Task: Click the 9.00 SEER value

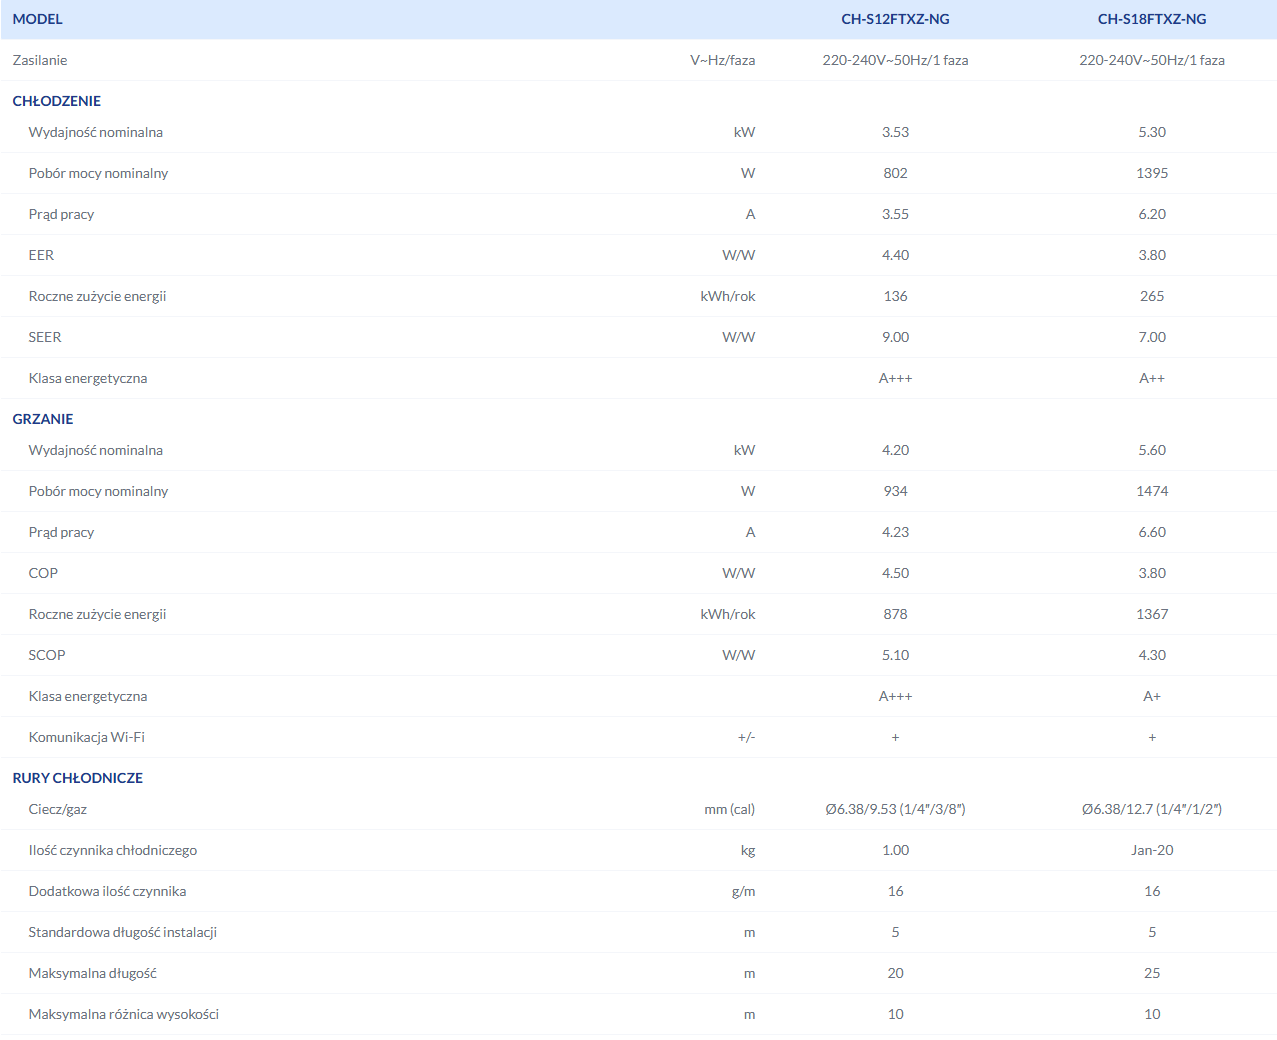Action: click(x=895, y=337)
